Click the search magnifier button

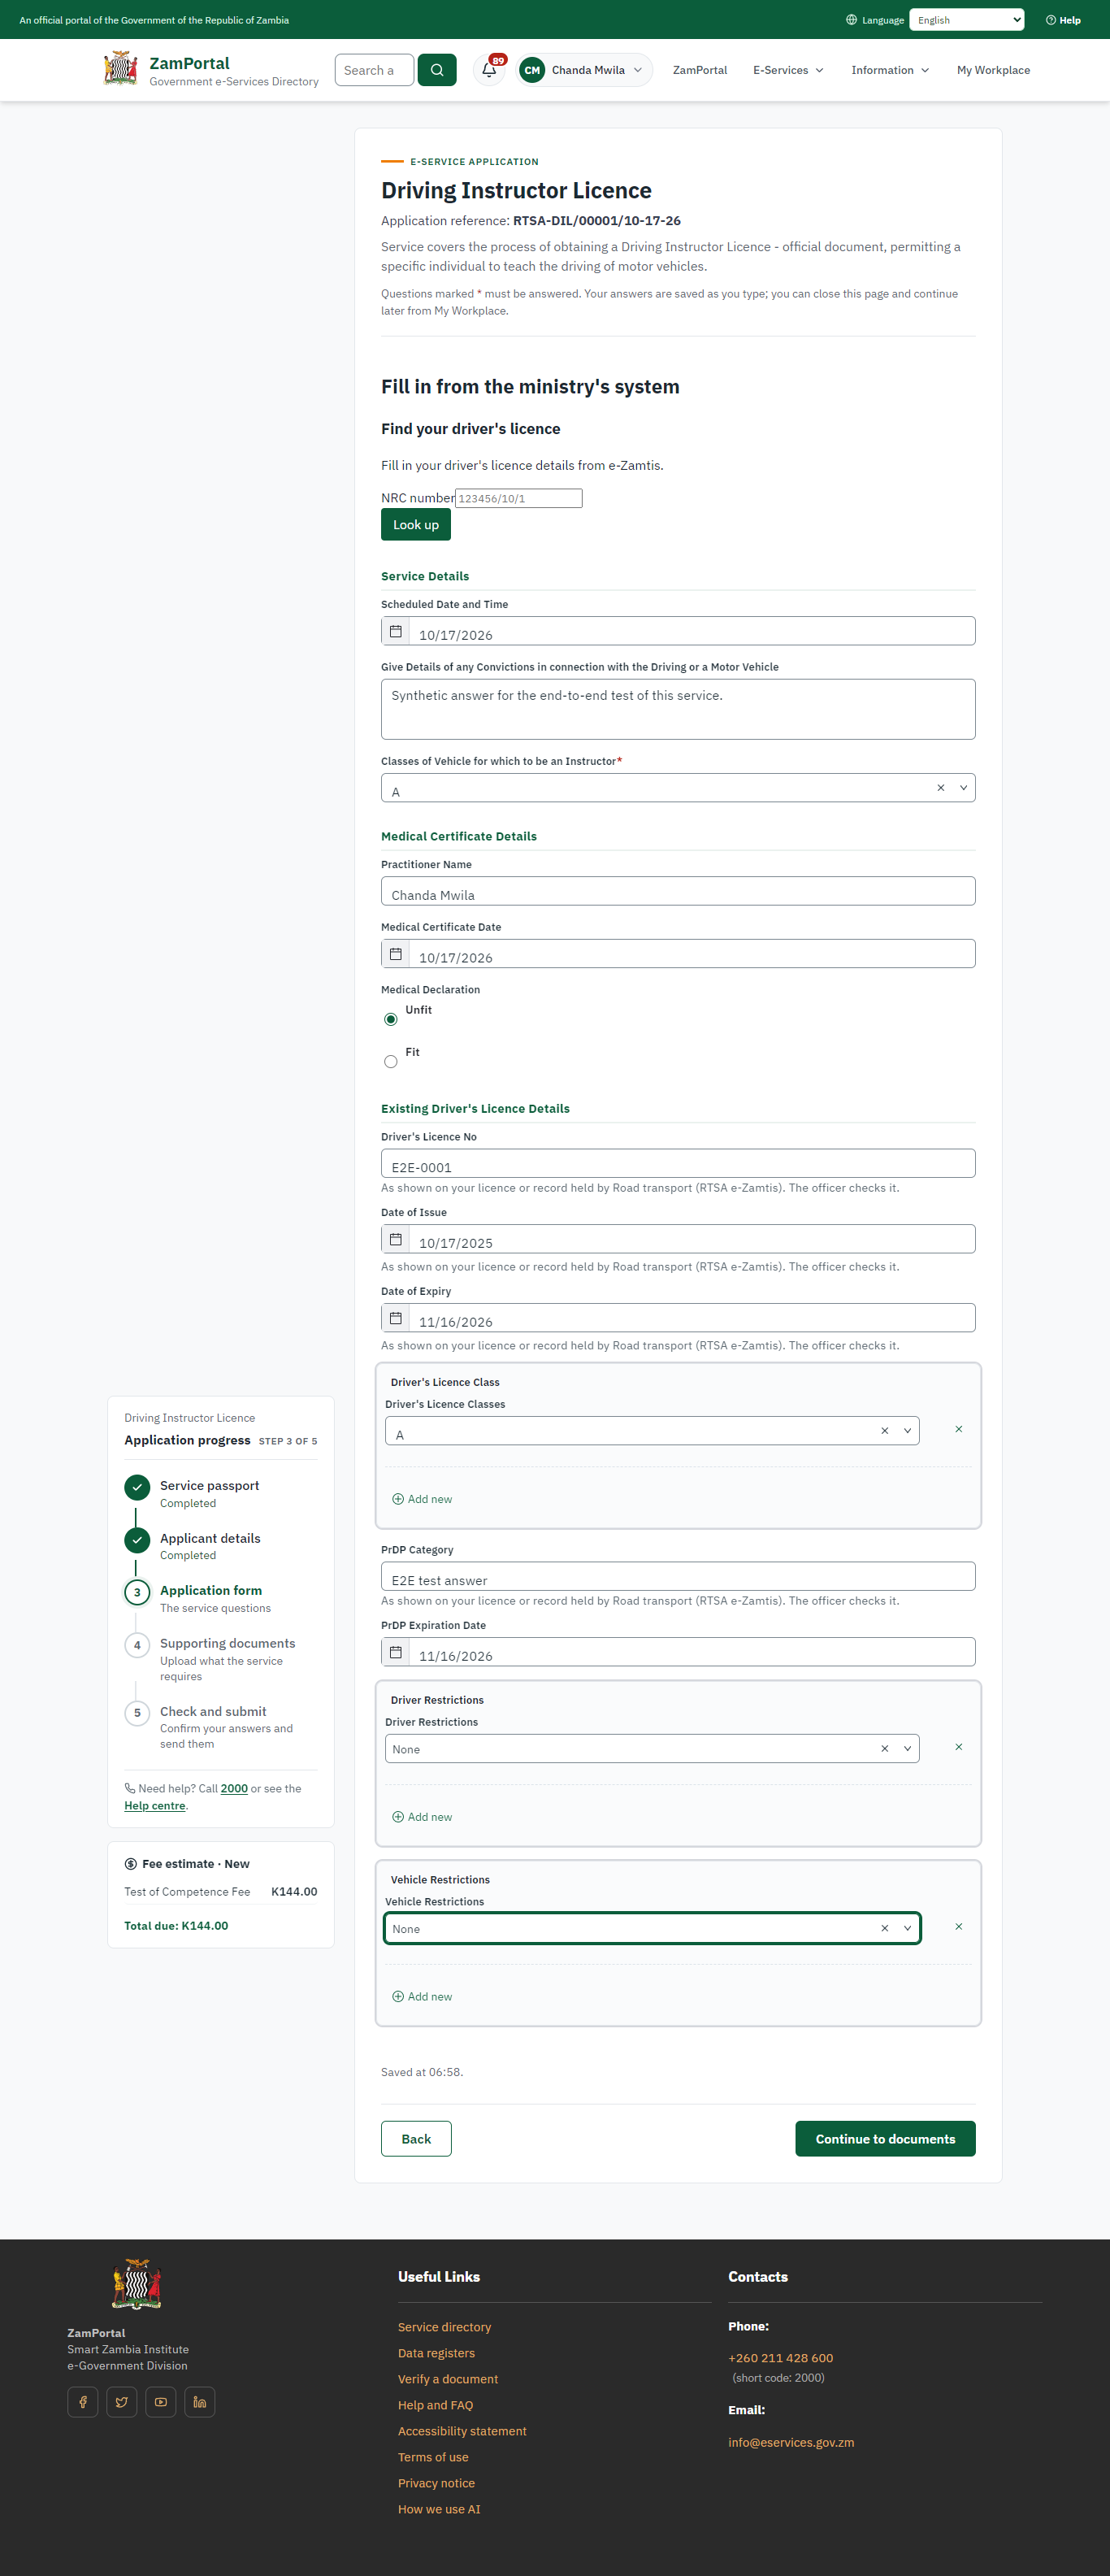(437, 70)
